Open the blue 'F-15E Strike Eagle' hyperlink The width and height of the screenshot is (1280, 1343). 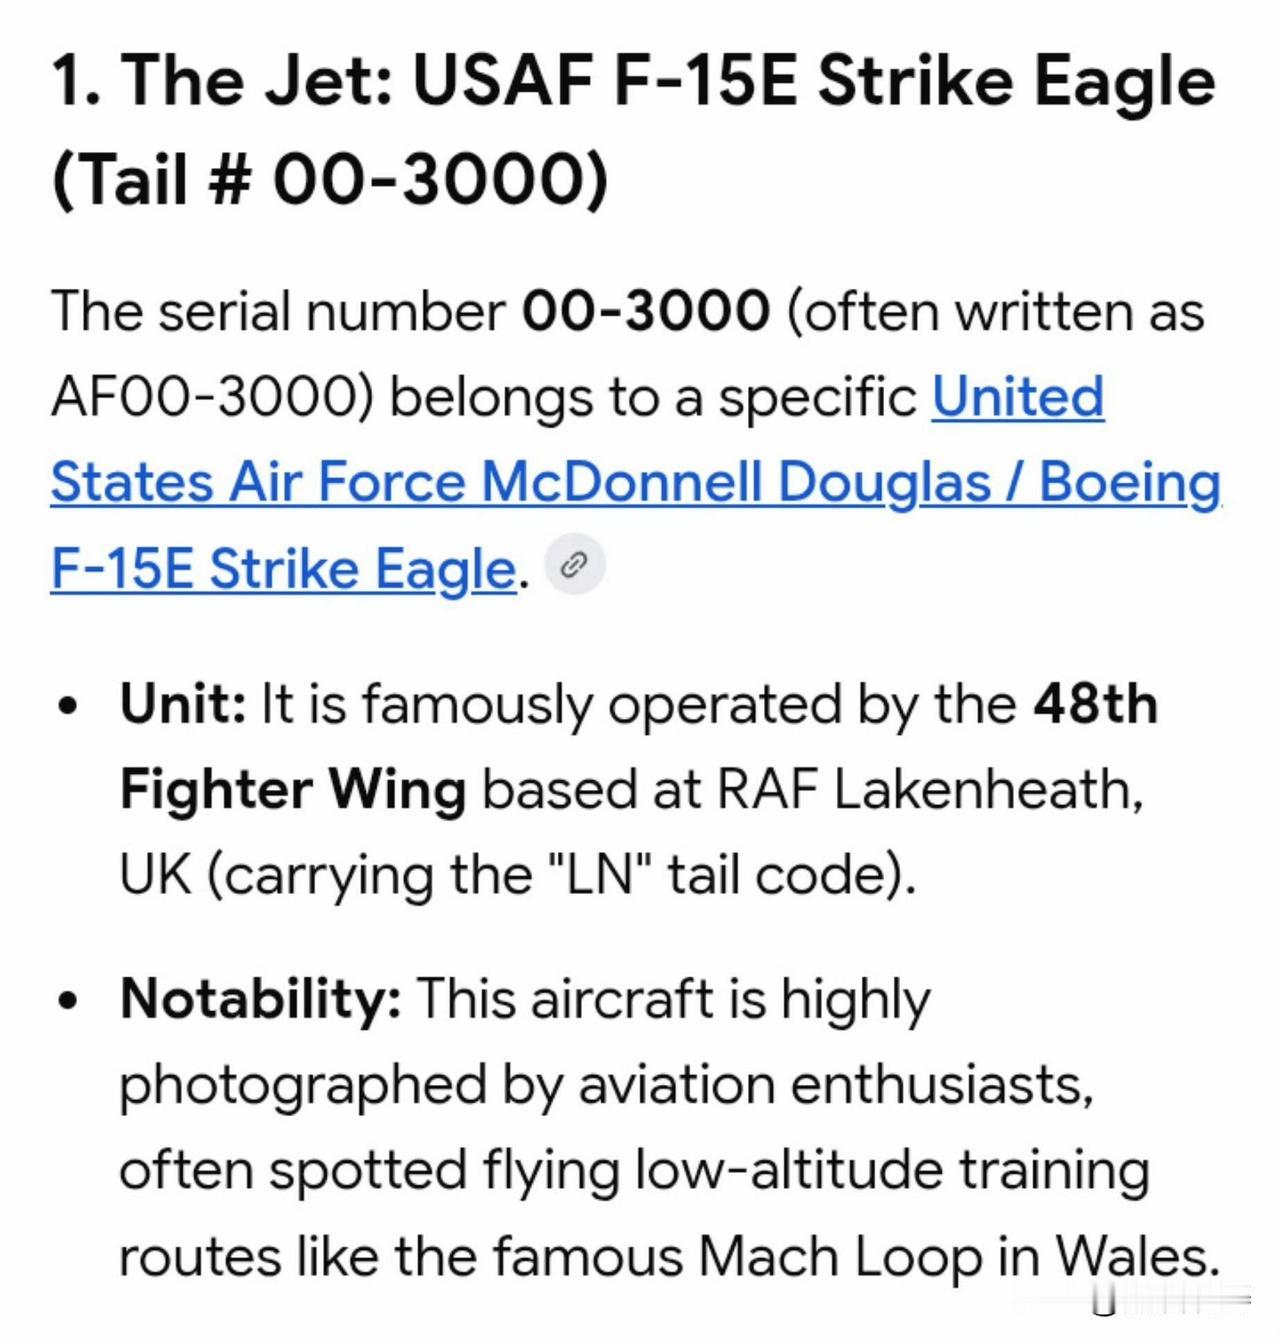(283, 569)
